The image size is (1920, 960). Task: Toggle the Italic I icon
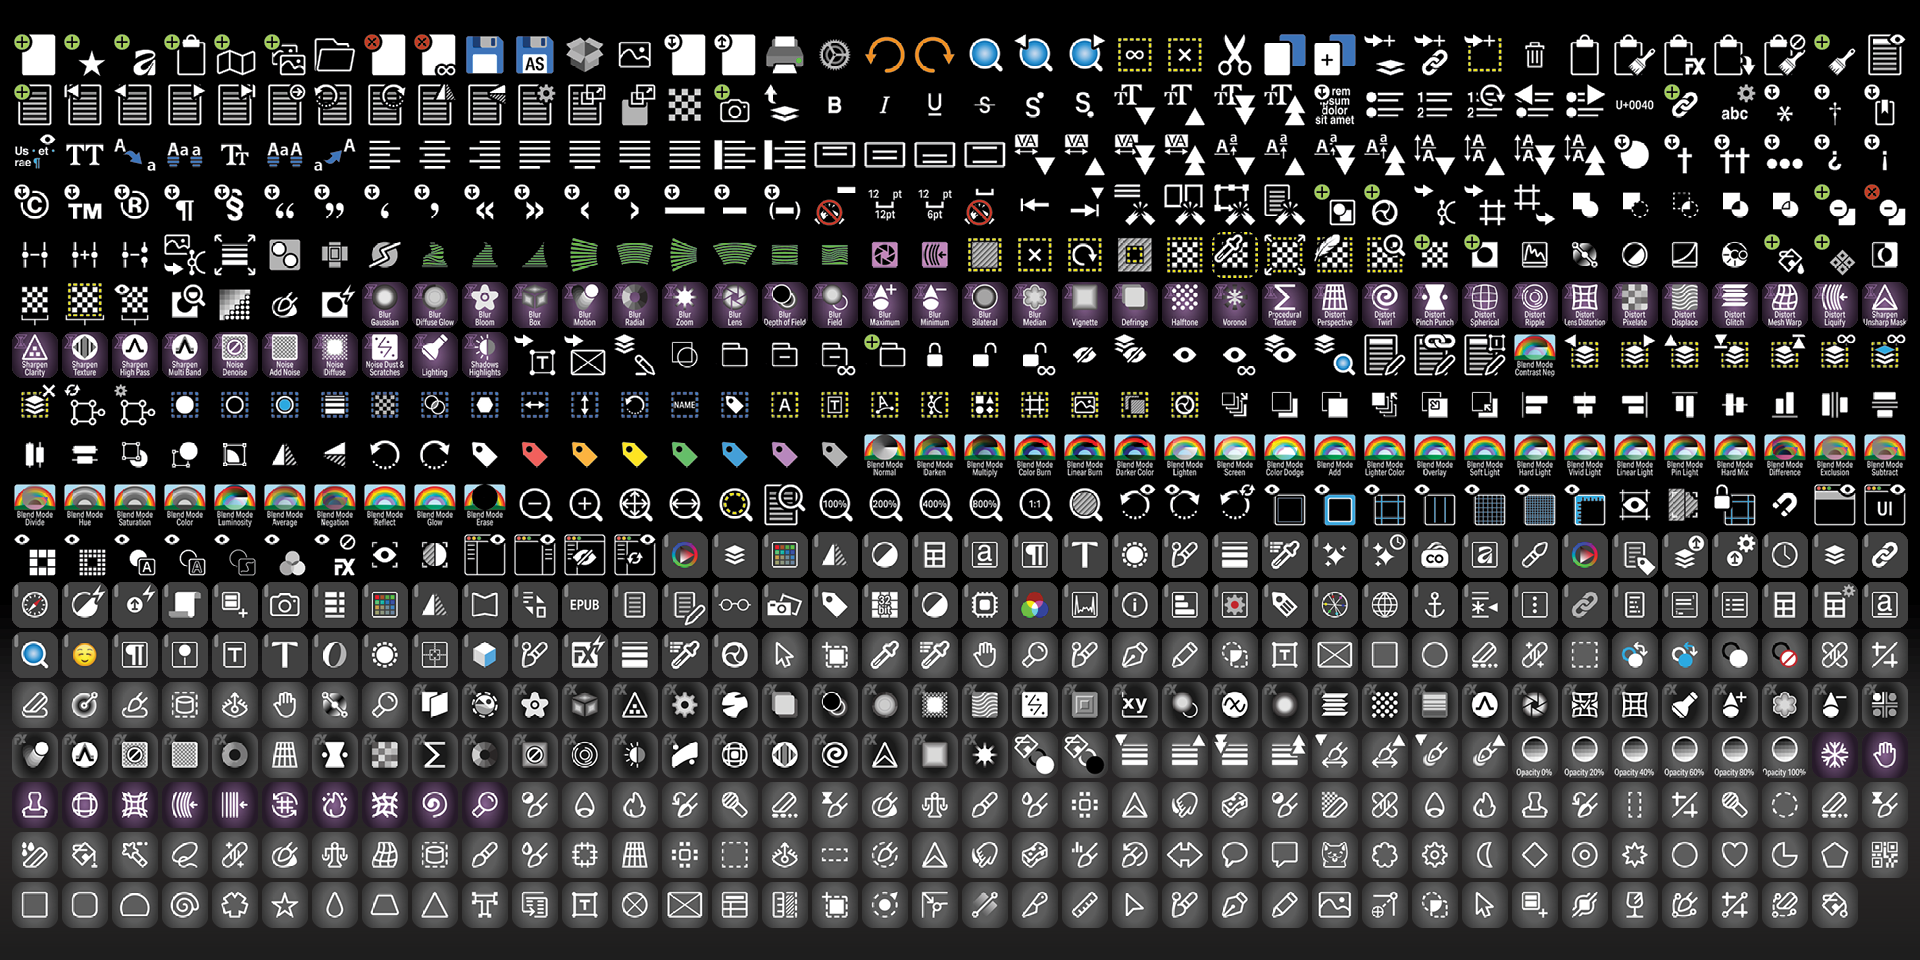885,105
